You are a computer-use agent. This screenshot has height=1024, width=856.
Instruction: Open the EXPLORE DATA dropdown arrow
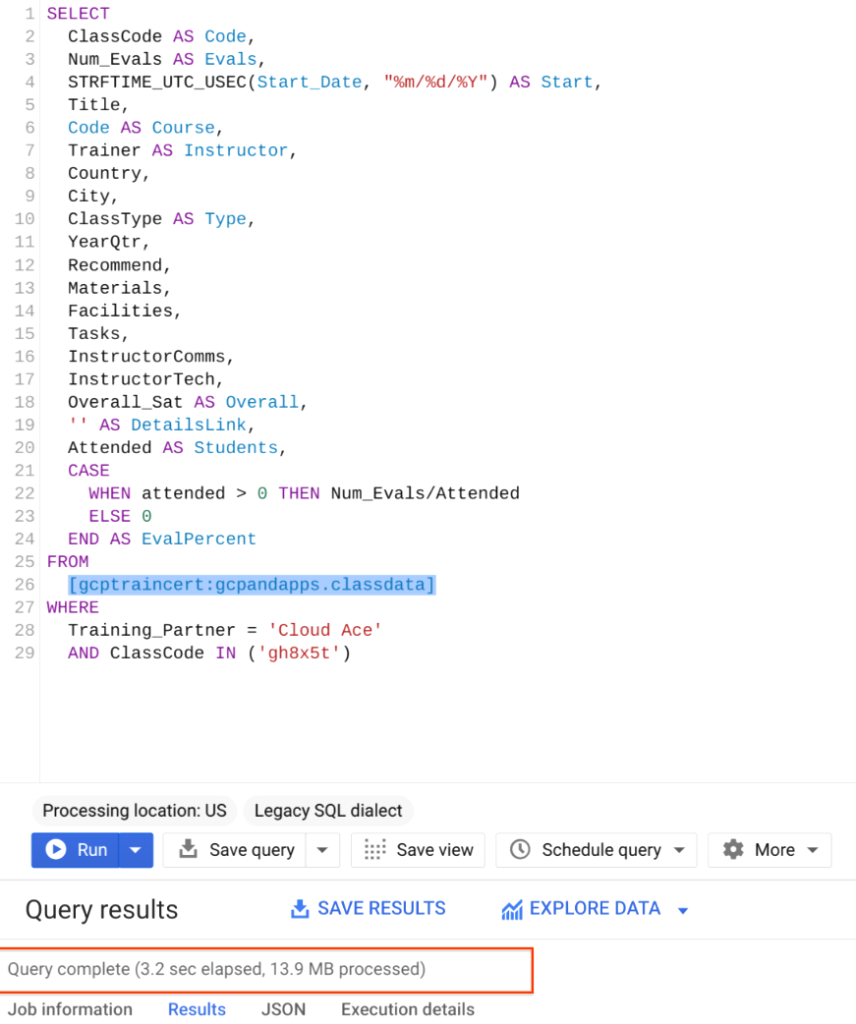pos(683,909)
